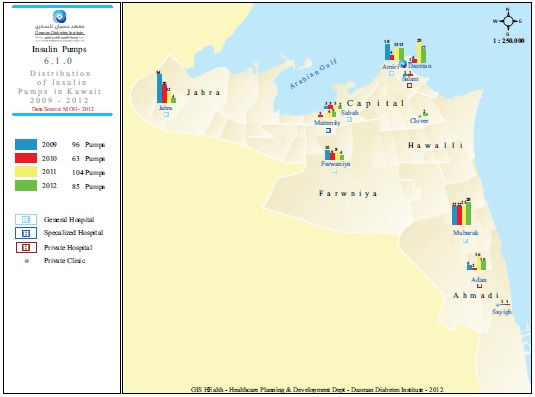Click the Clover clinic label
The image size is (535, 397).
pos(419,121)
